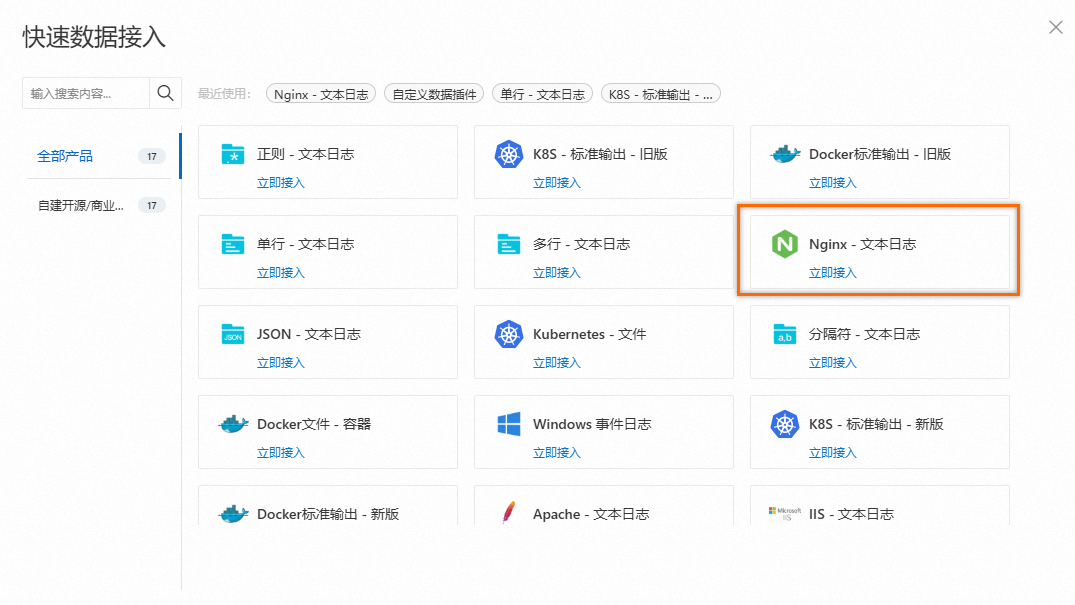Click 立即接入 under Docker标准输出 - 旧版

(x=833, y=182)
